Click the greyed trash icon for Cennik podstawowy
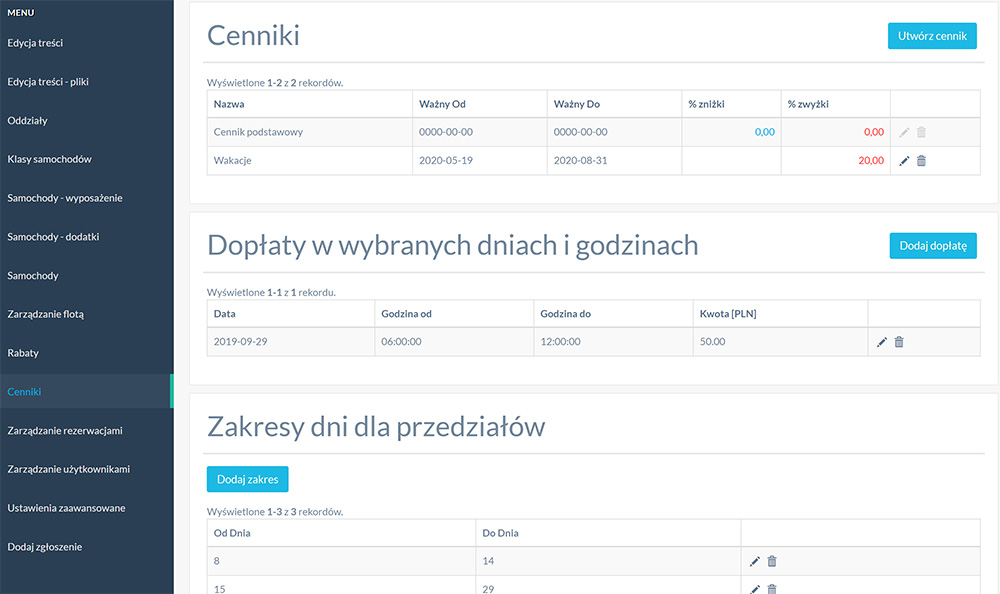The width and height of the screenshot is (1000, 594). (x=921, y=132)
